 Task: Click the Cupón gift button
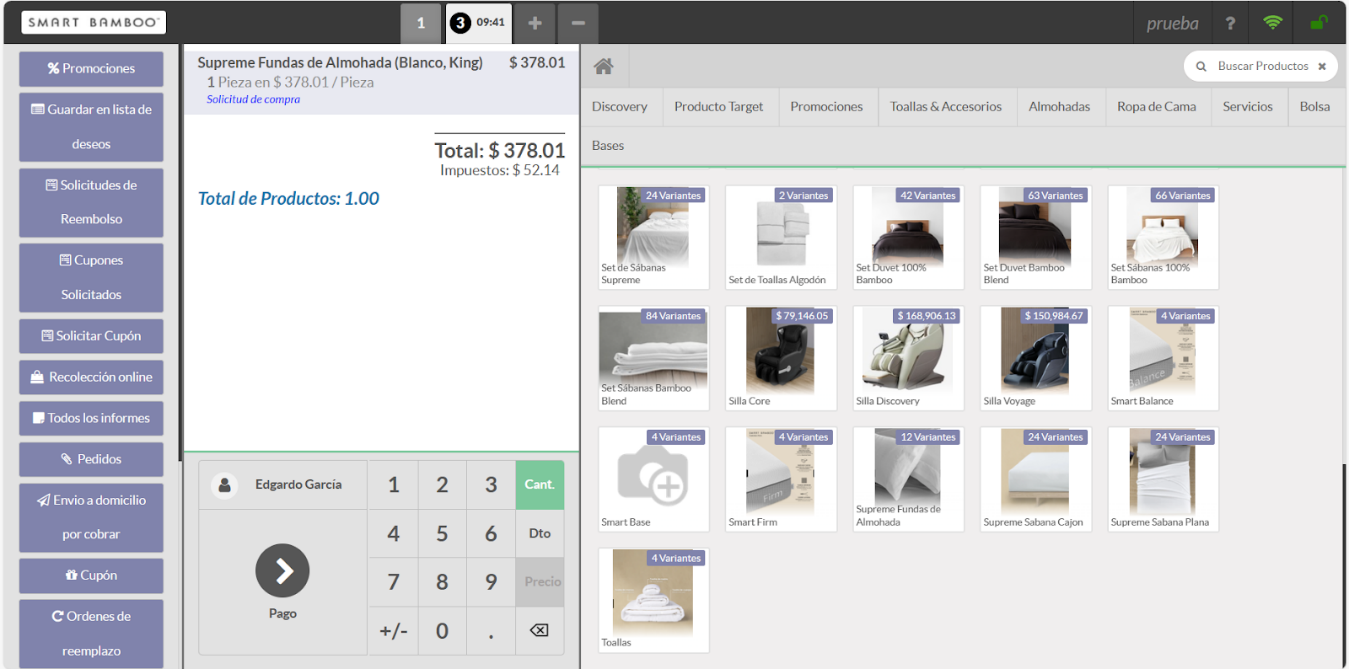[x=91, y=576]
